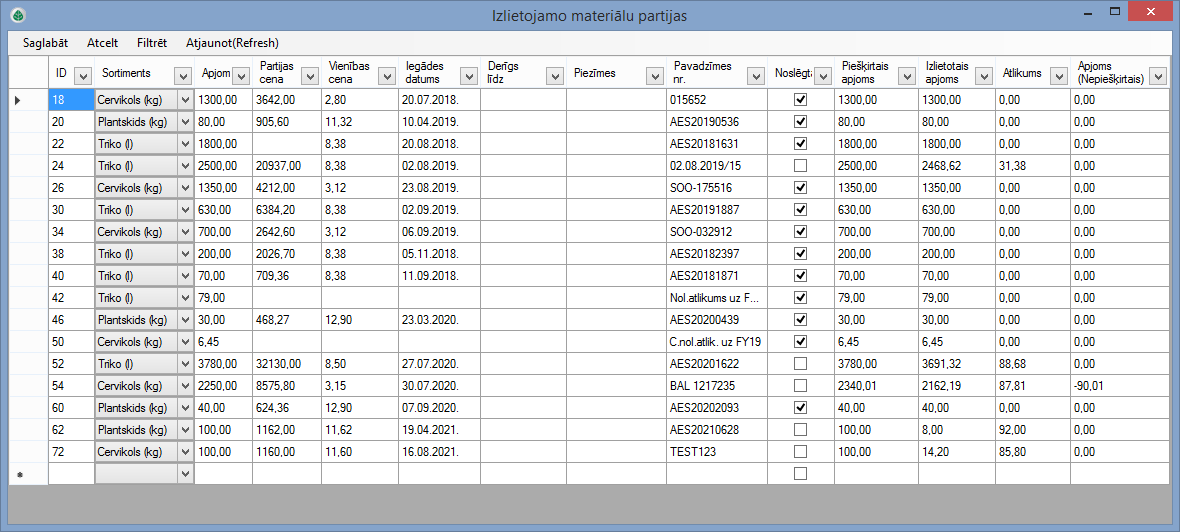Open Piezīmes column filter dropdown
Viewport: 1180px width, 532px height.
tap(653, 74)
